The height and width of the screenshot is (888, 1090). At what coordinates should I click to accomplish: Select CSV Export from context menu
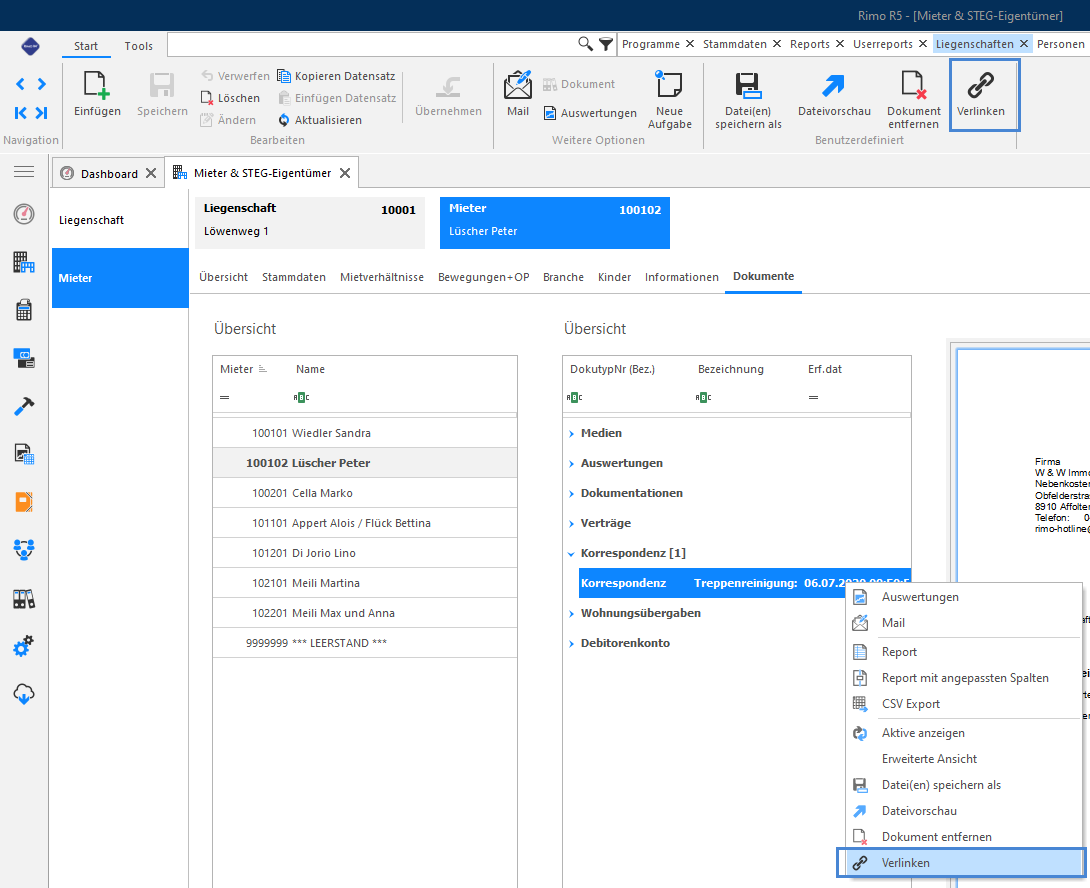[x=963, y=704]
